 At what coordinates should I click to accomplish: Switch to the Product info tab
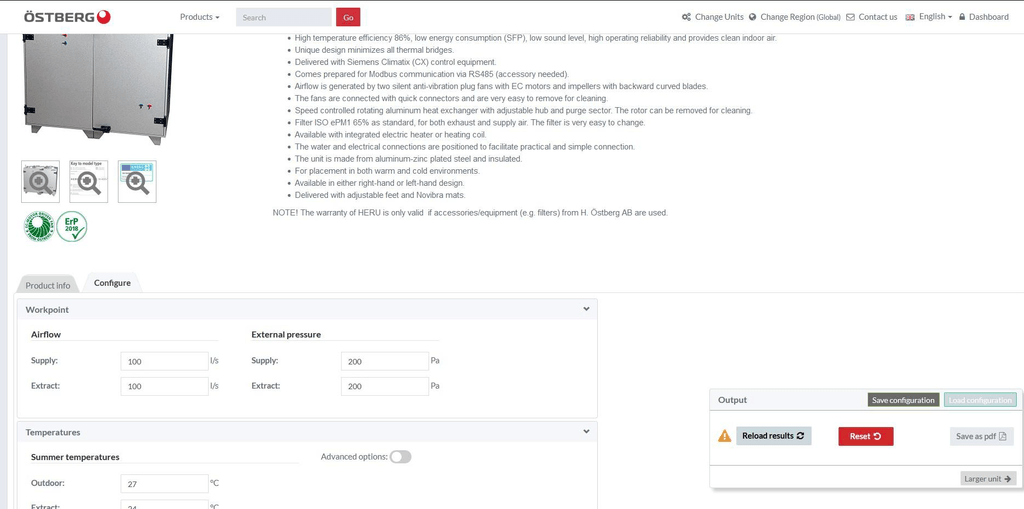(48, 285)
